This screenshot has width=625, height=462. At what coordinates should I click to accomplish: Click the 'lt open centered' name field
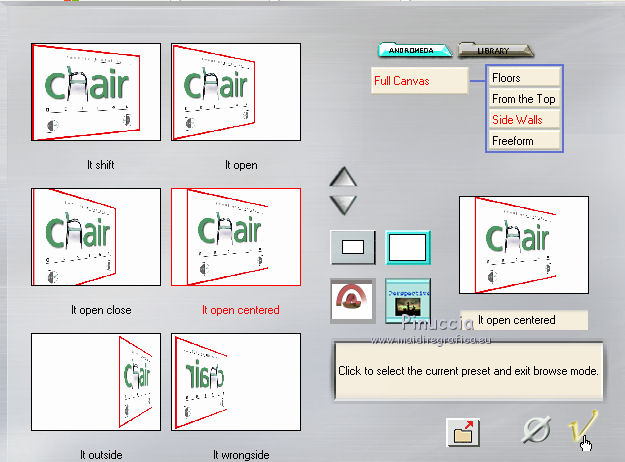pyautogui.click(x=524, y=320)
